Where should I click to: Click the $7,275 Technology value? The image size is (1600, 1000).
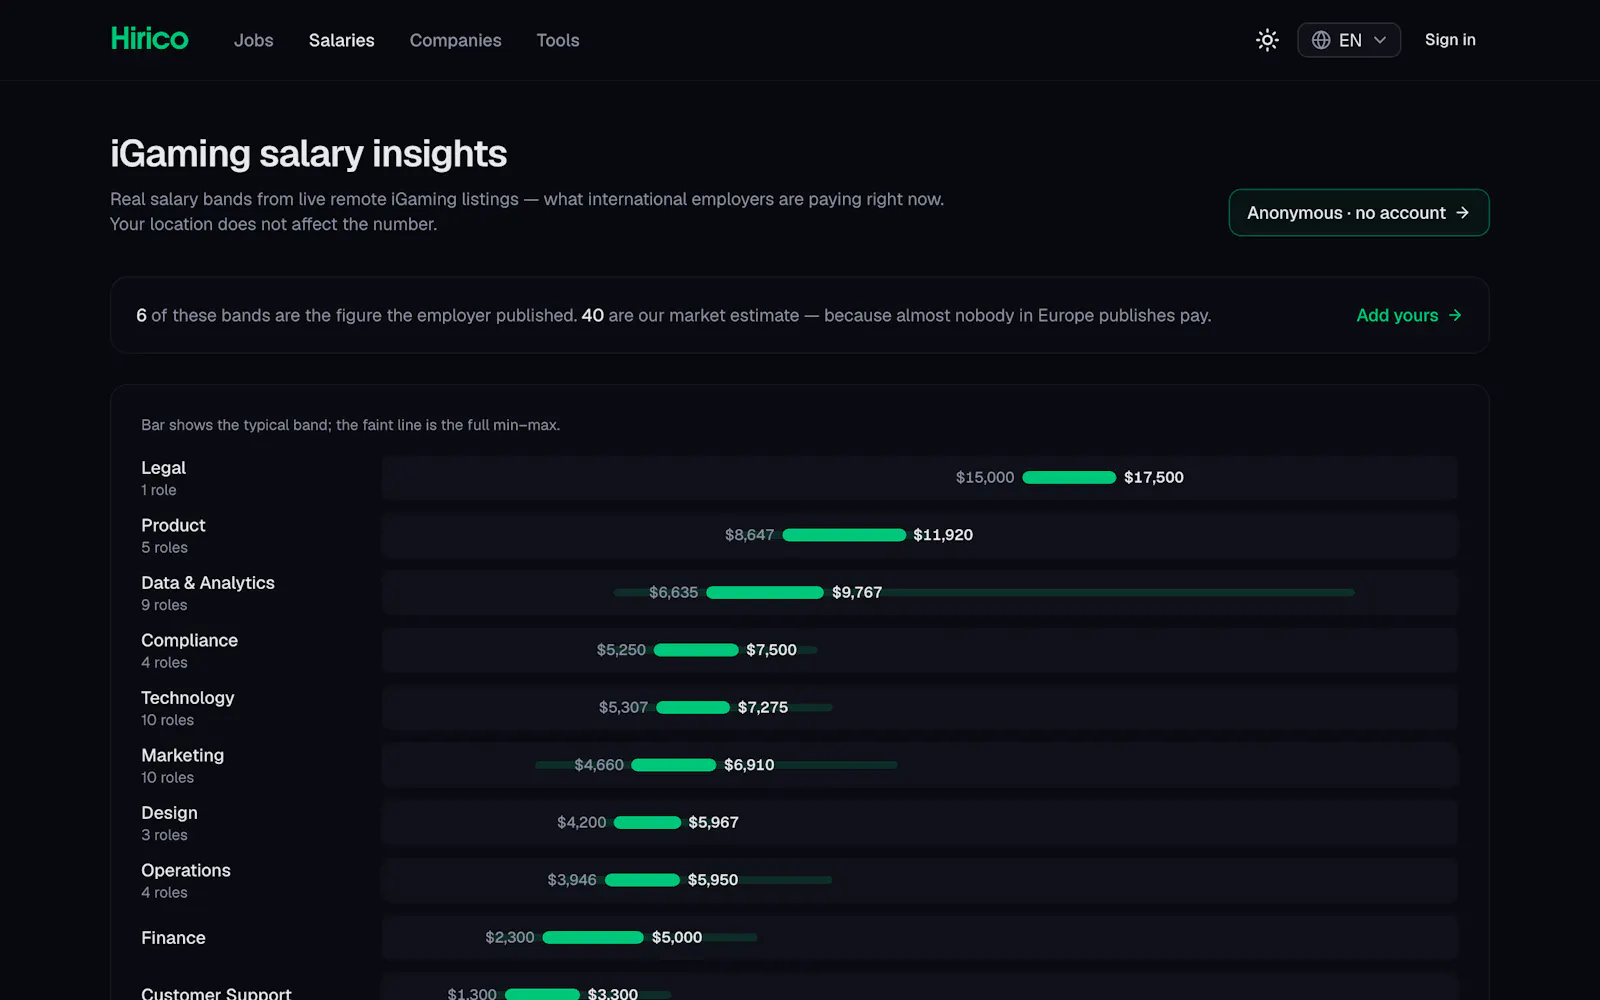tap(763, 708)
